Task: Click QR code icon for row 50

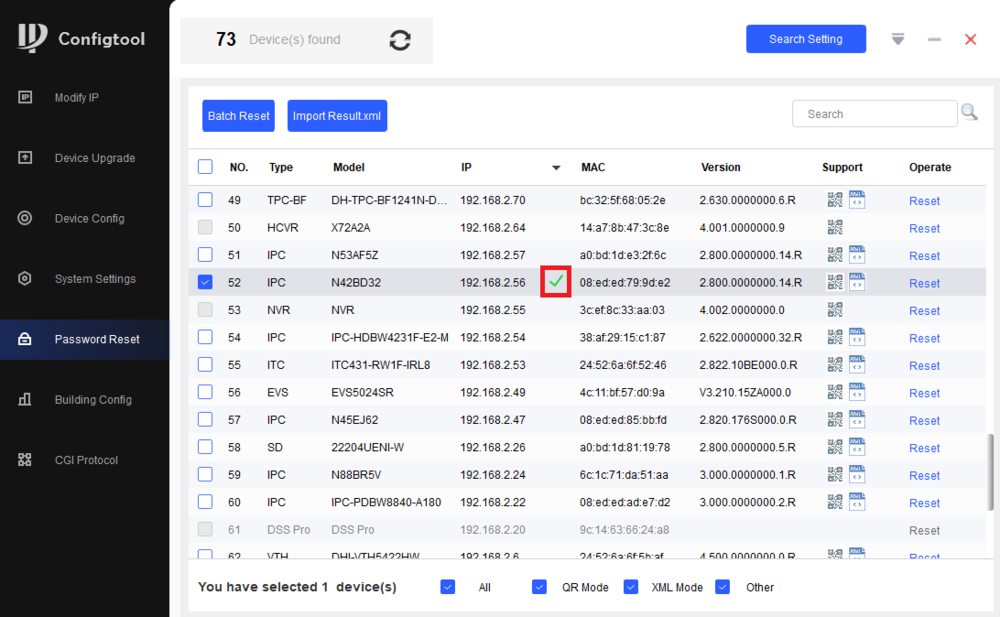Action: coord(835,227)
